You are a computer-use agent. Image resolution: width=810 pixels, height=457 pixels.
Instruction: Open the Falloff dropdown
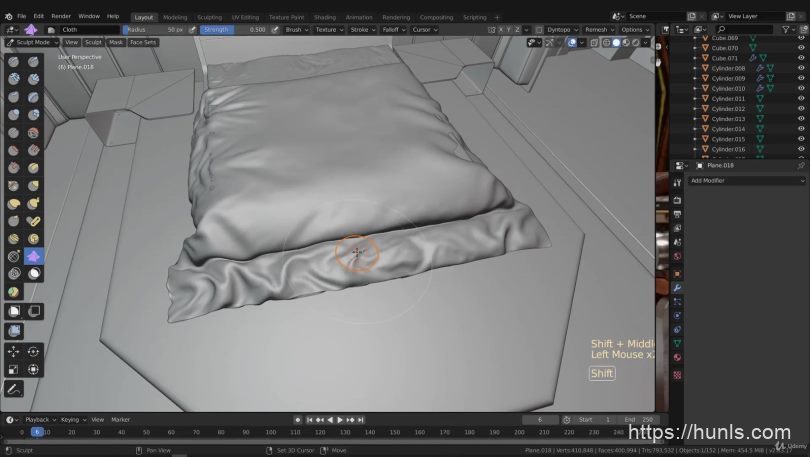394,30
